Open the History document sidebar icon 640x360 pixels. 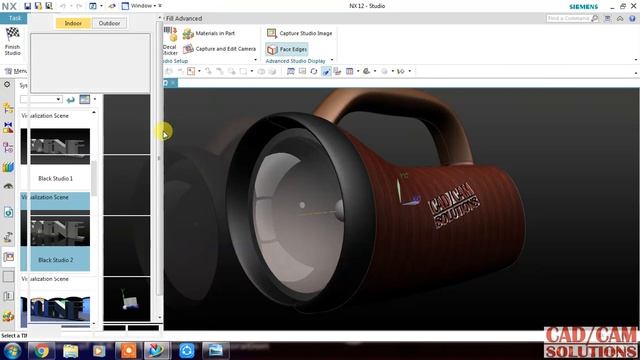point(8,212)
